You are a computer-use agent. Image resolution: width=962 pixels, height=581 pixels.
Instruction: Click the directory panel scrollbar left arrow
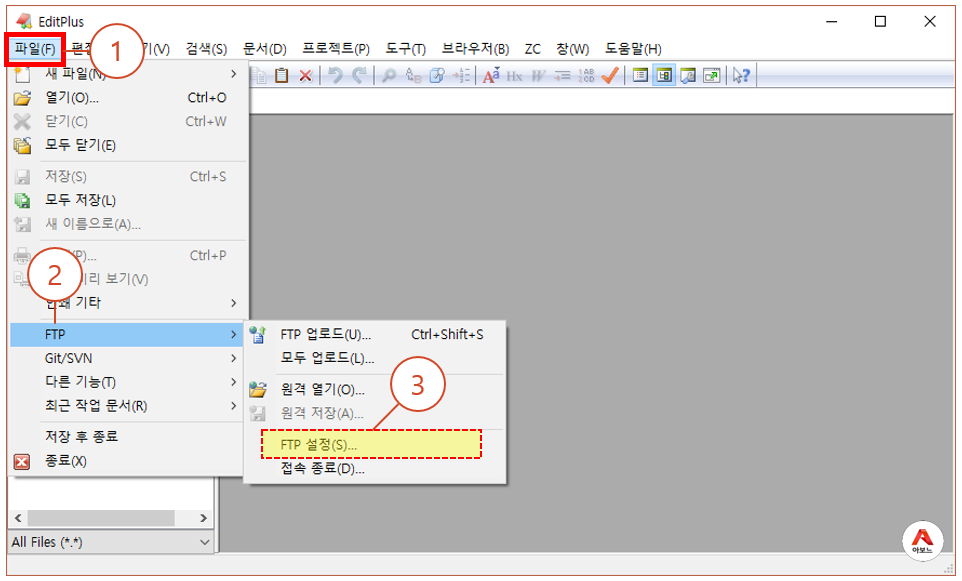(x=18, y=518)
